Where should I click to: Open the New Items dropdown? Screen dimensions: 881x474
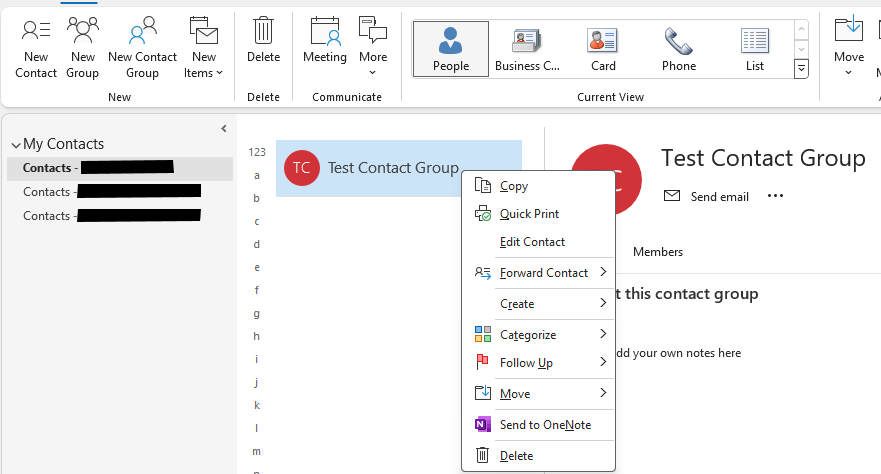[x=203, y=48]
